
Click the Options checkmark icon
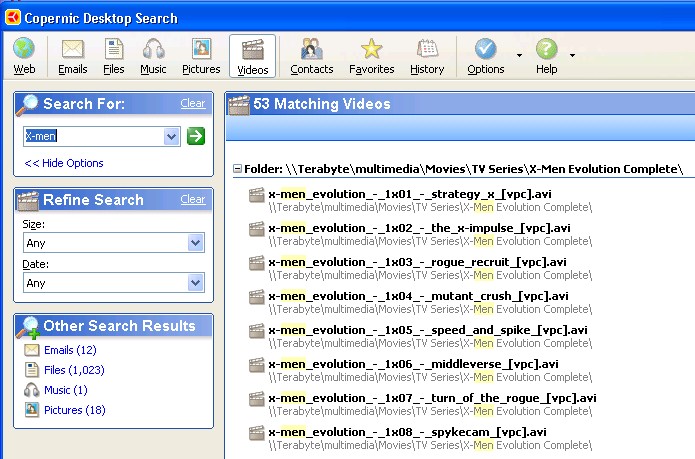click(x=486, y=49)
